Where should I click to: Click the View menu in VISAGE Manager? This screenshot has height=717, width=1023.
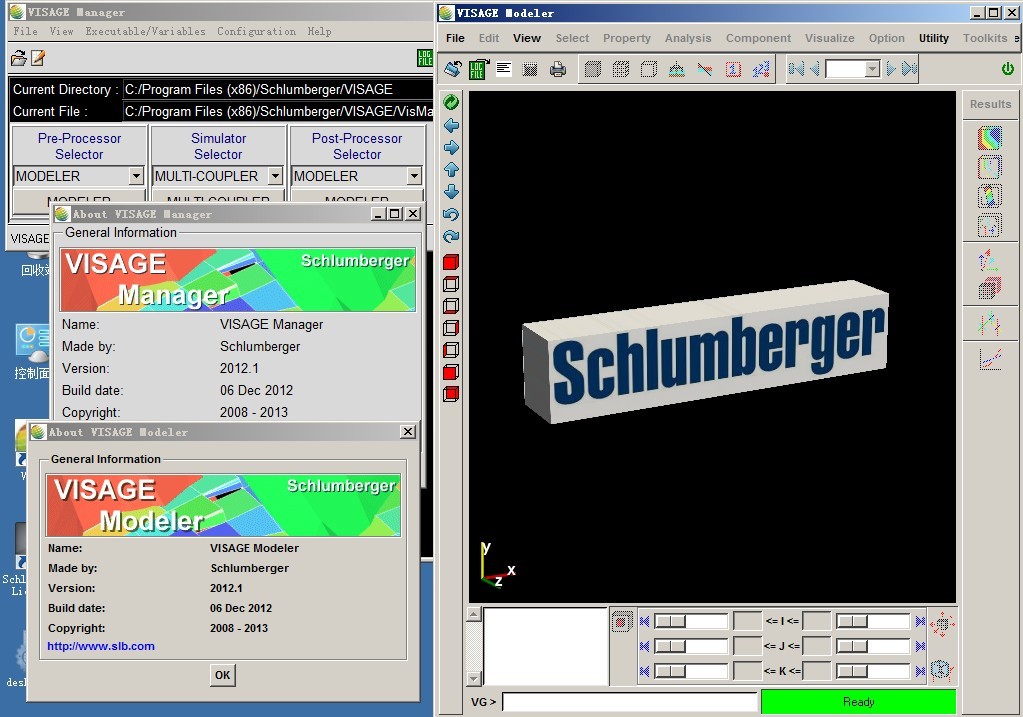coord(61,31)
